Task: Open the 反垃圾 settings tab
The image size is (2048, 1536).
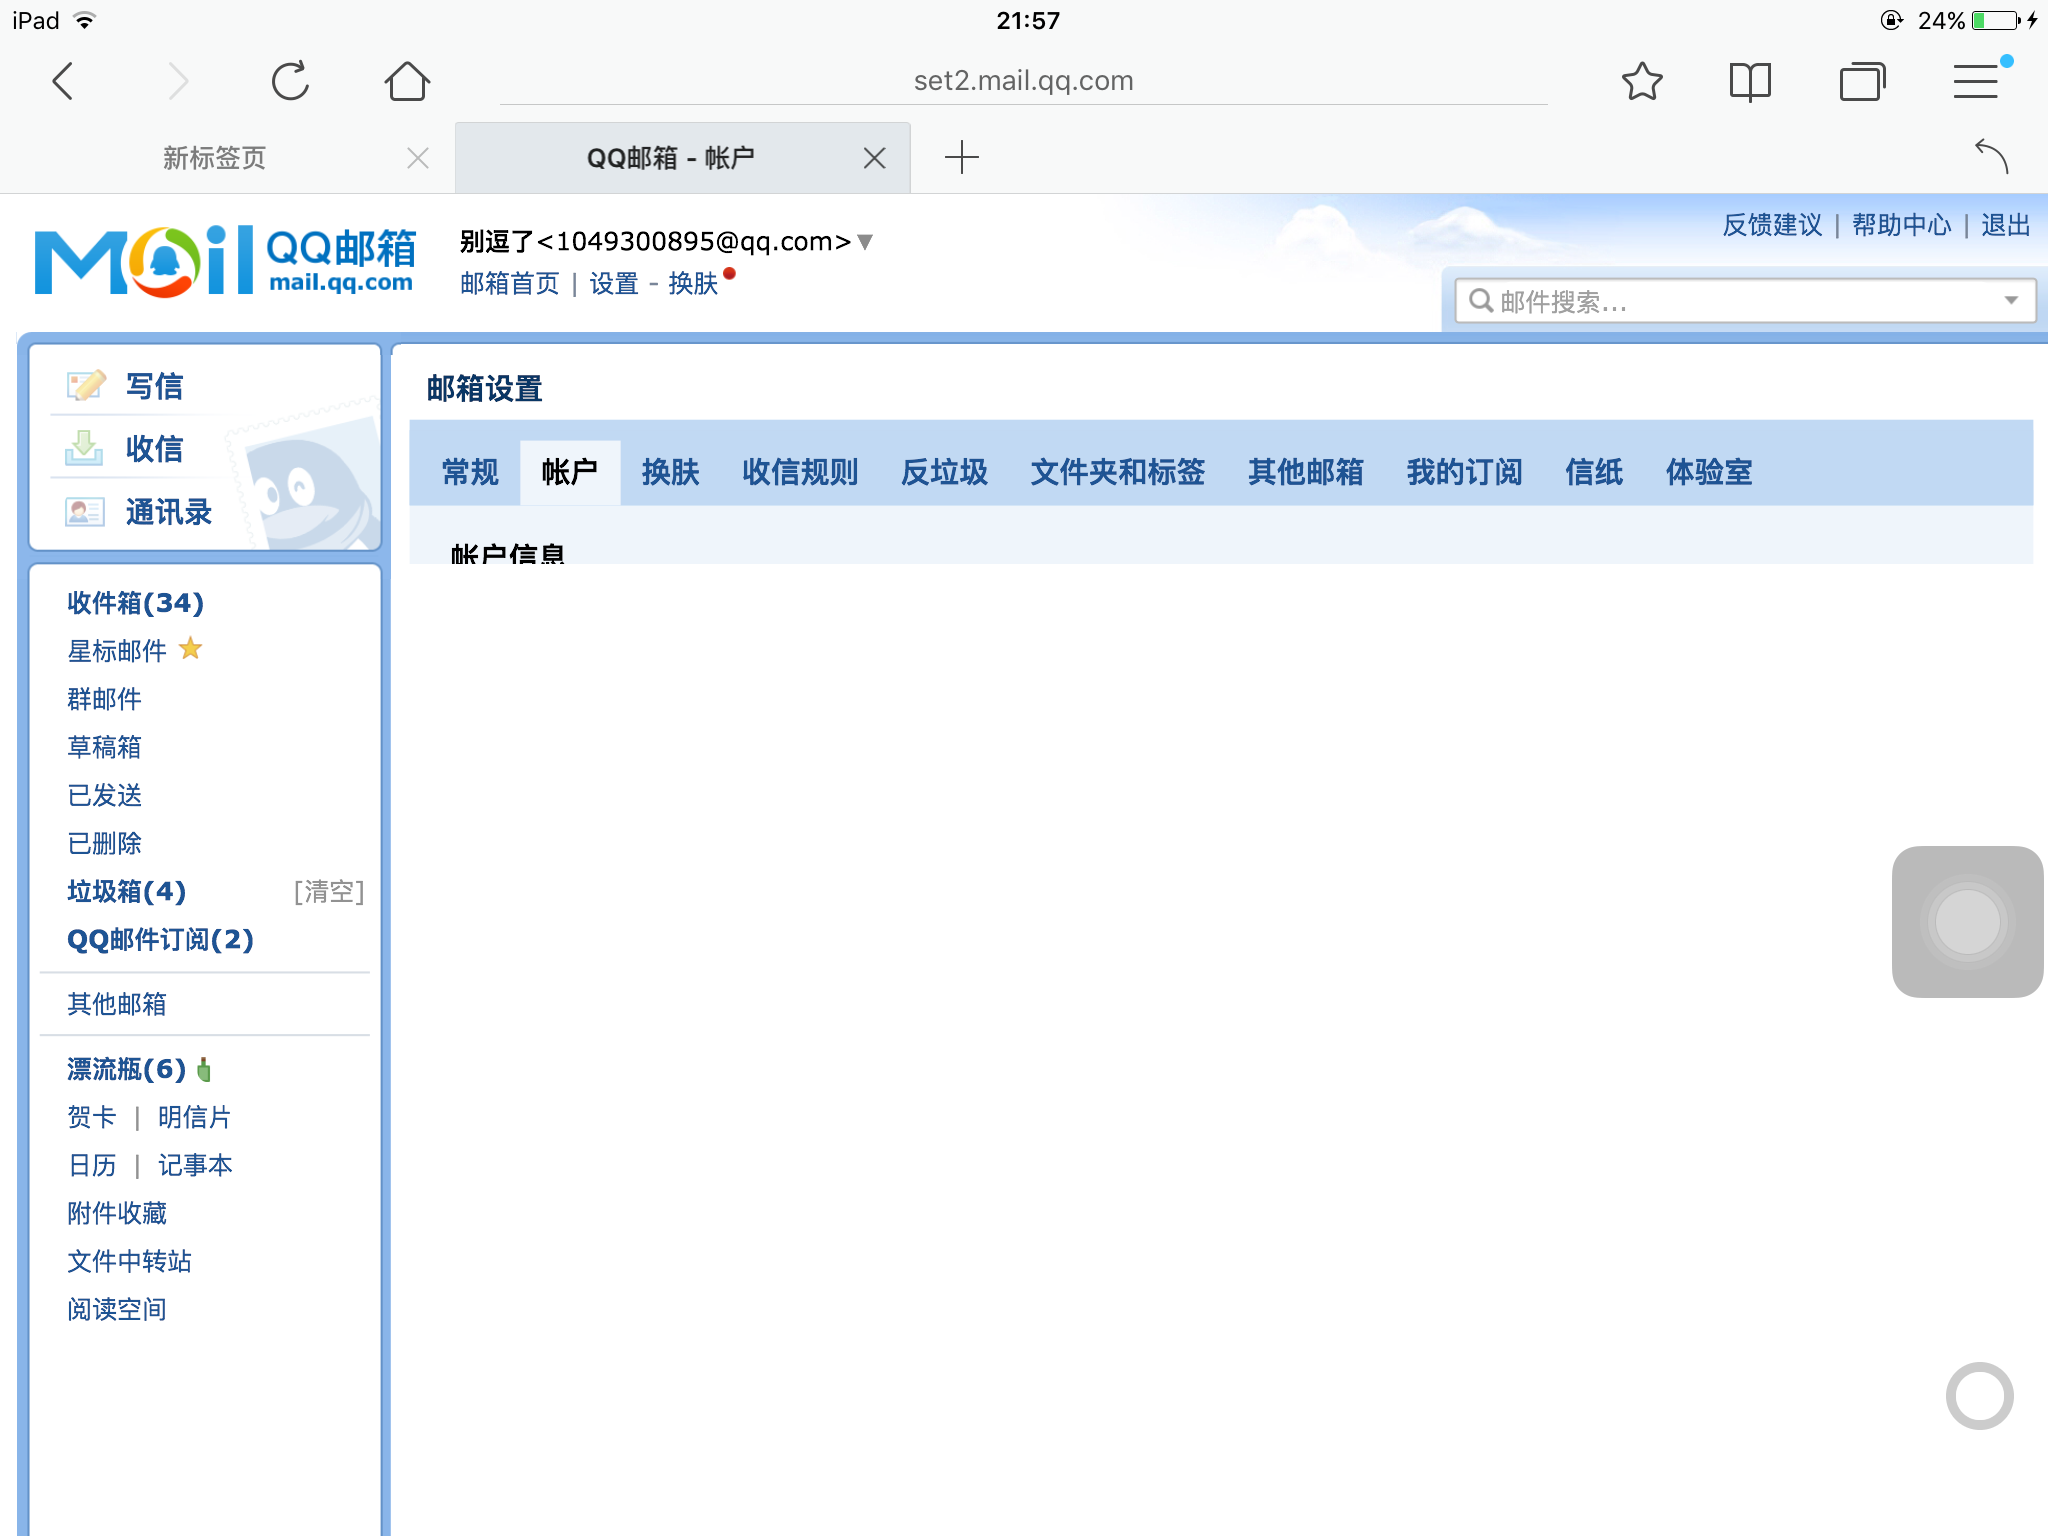Action: pyautogui.click(x=944, y=472)
